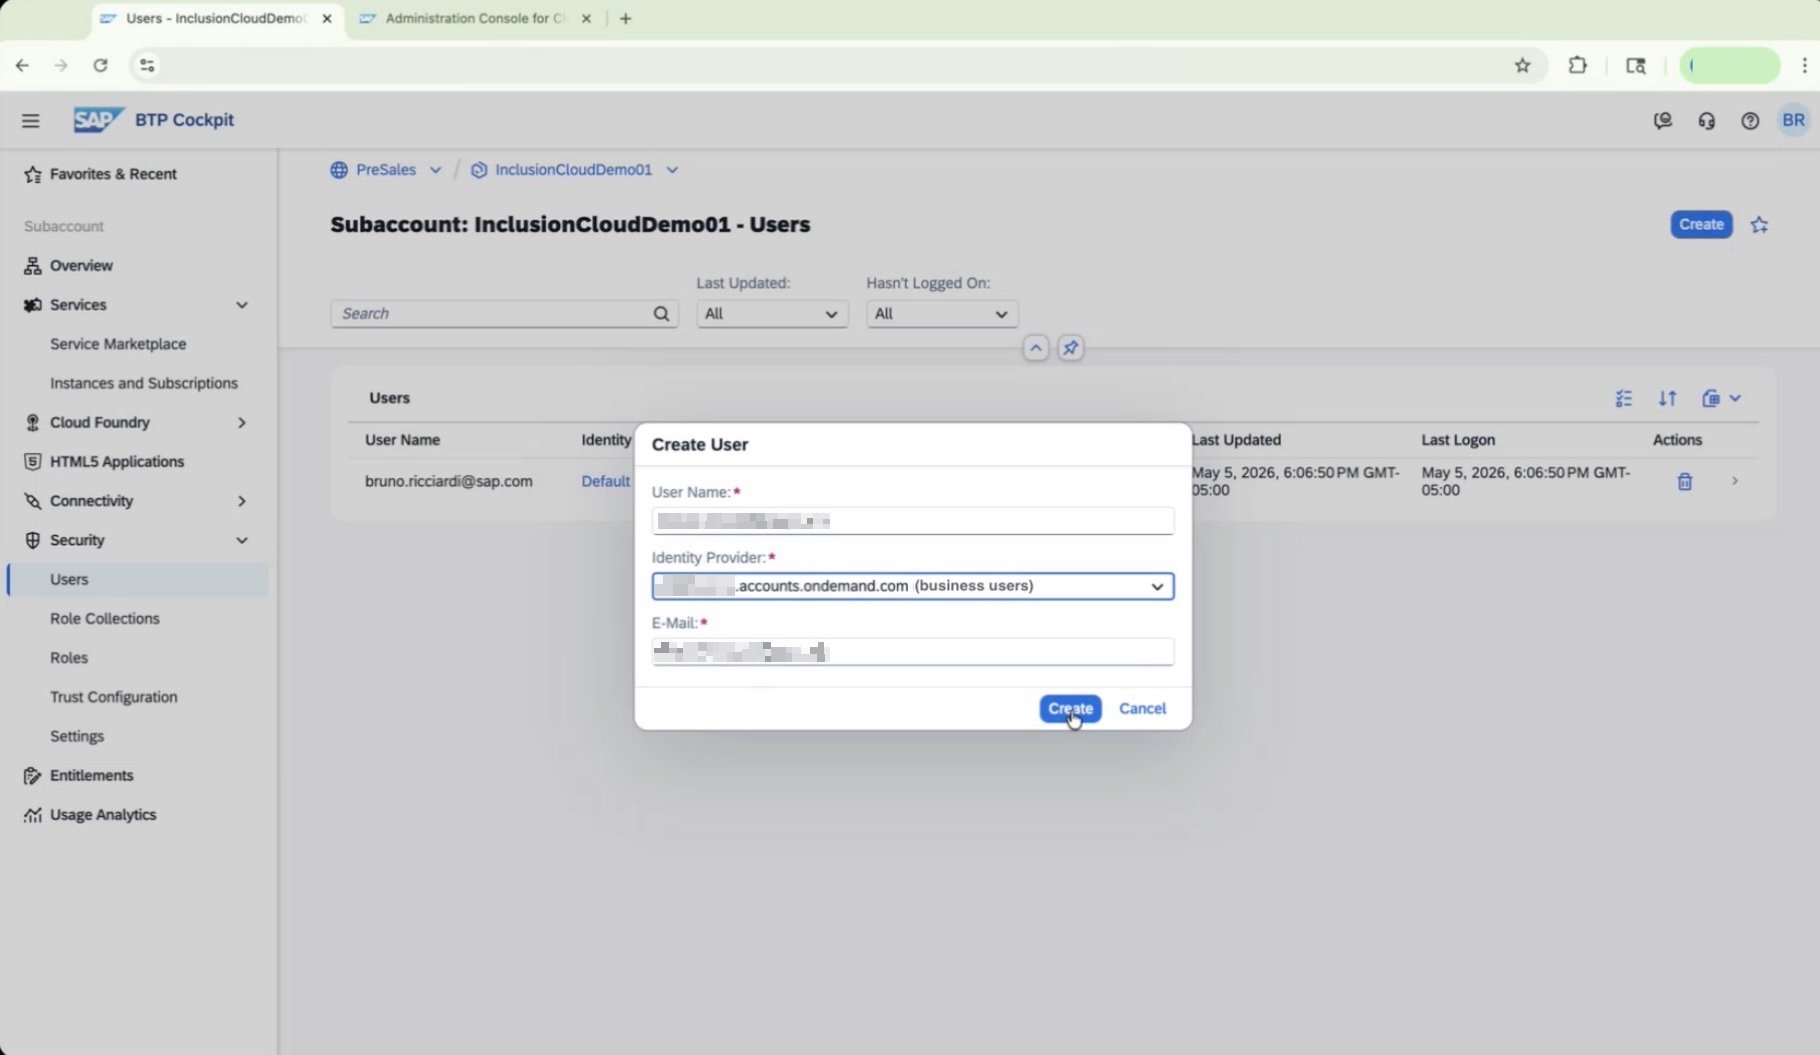Collapse the Services section chevron
Viewport: 1820px width, 1055px height.
tap(242, 306)
